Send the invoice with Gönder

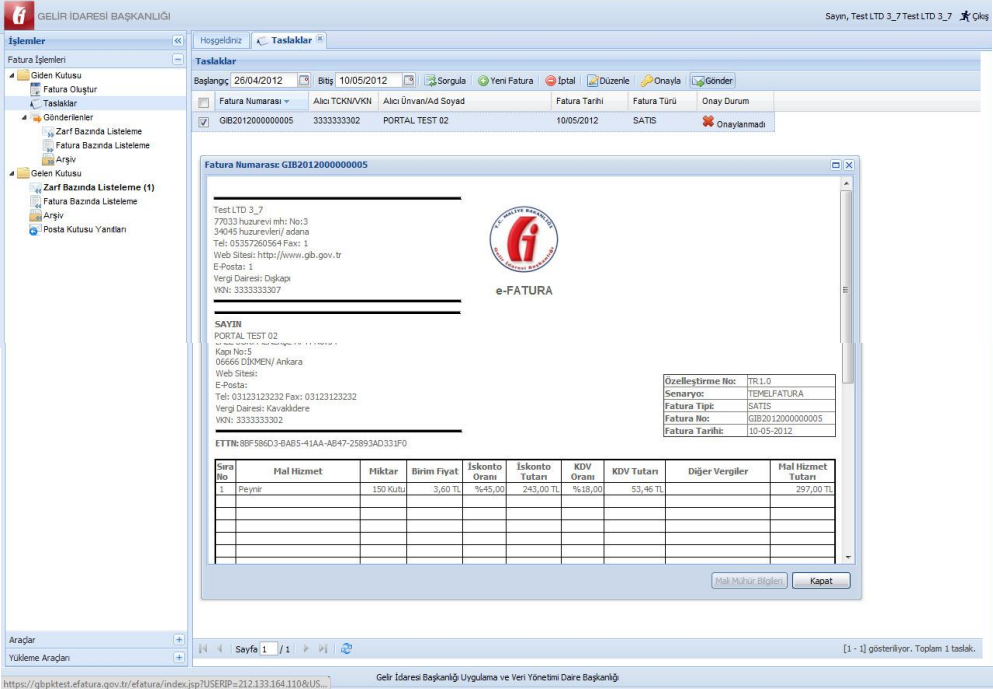(x=712, y=81)
